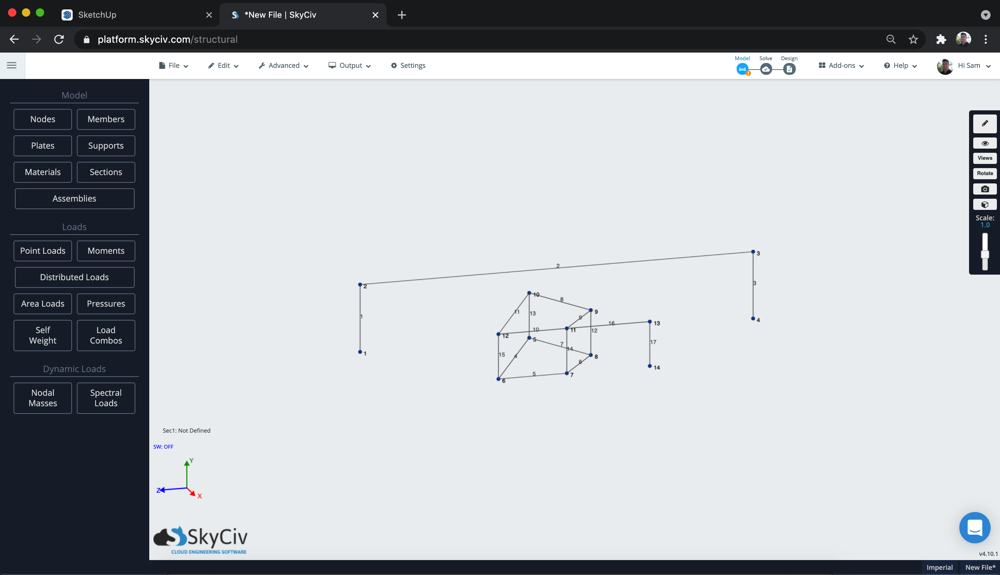Open Chrome three-dot menu

(986, 40)
